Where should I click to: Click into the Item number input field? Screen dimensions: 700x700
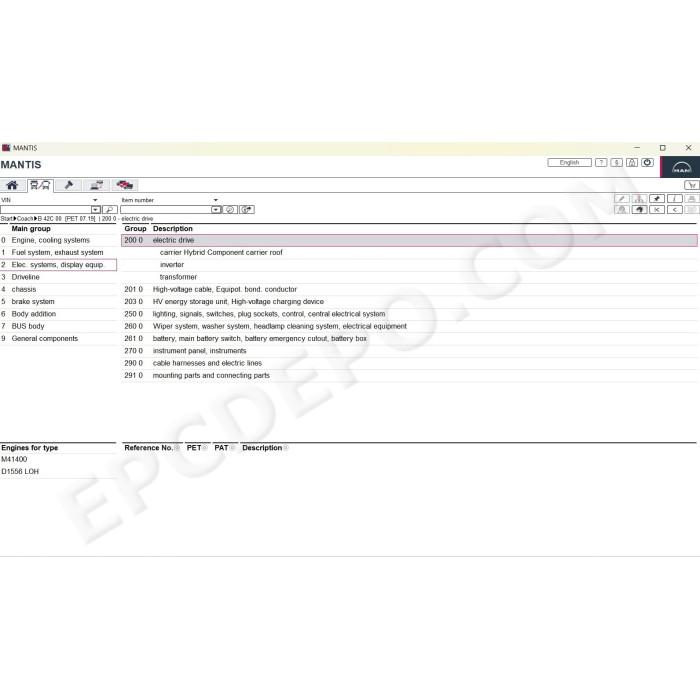point(166,209)
